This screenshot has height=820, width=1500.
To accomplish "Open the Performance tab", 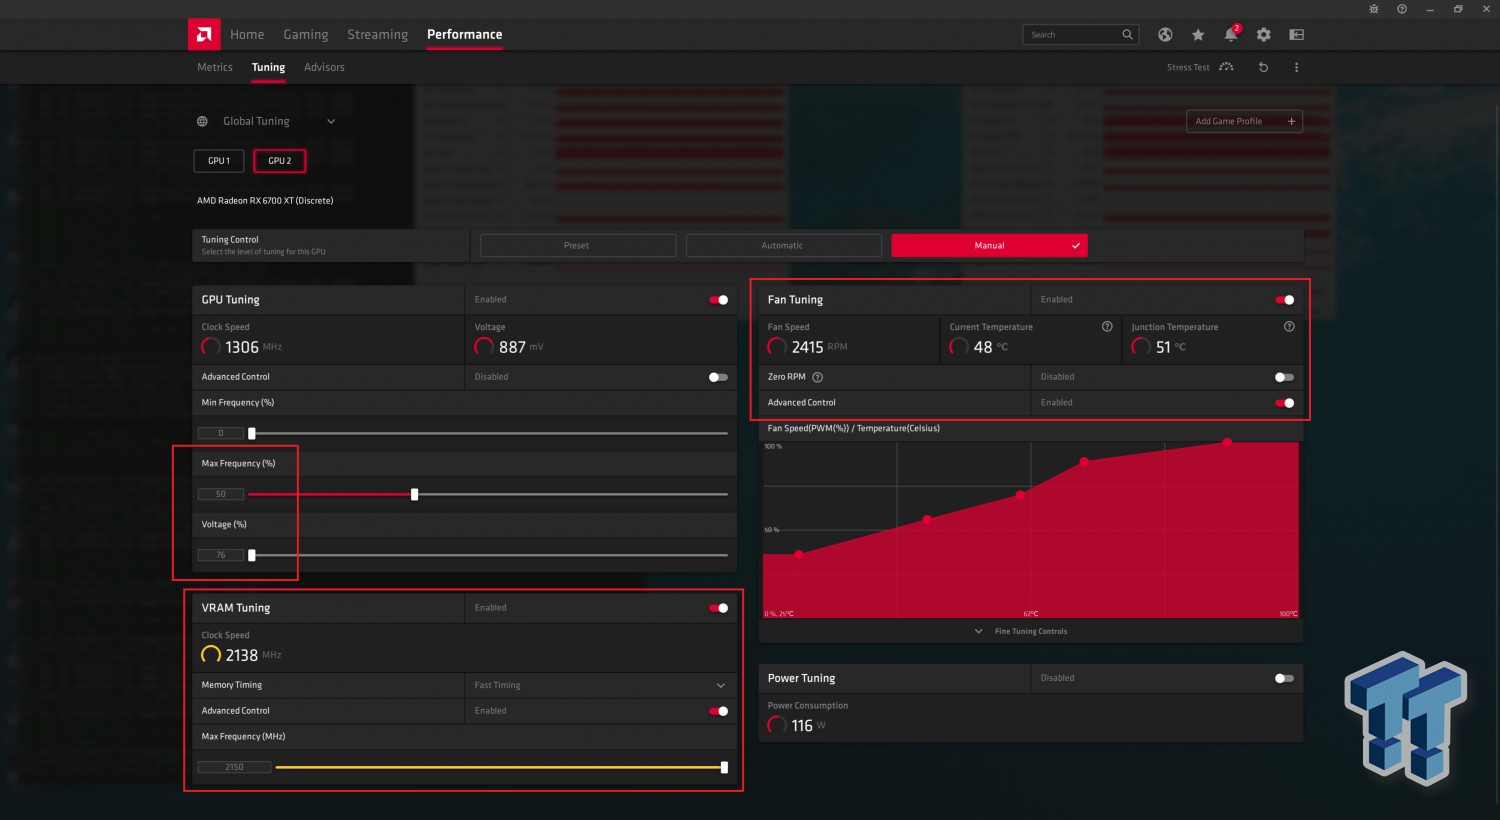I will click(x=465, y=34).
